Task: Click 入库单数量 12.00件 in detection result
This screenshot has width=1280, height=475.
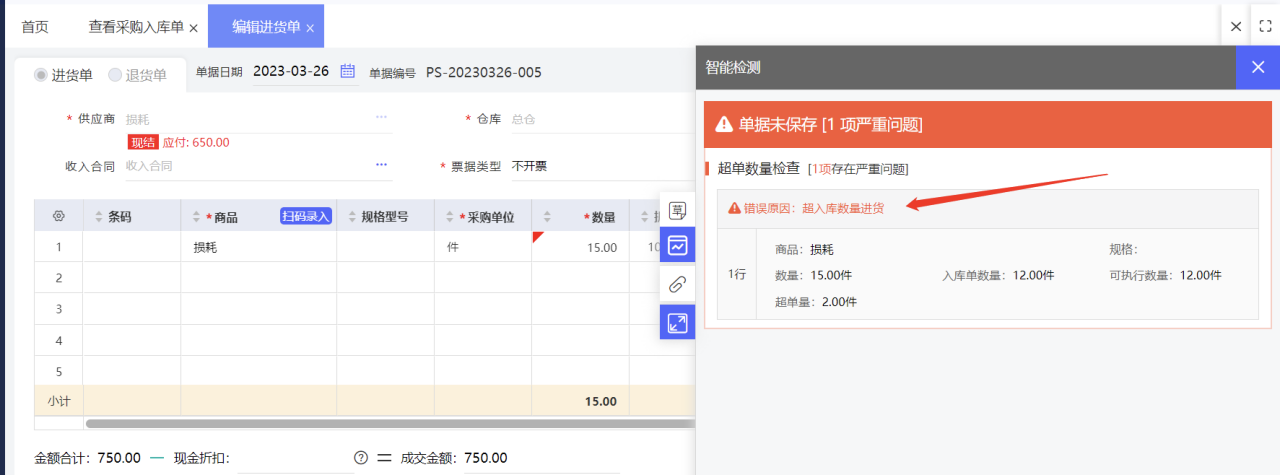Action: [x=998, y=275]
